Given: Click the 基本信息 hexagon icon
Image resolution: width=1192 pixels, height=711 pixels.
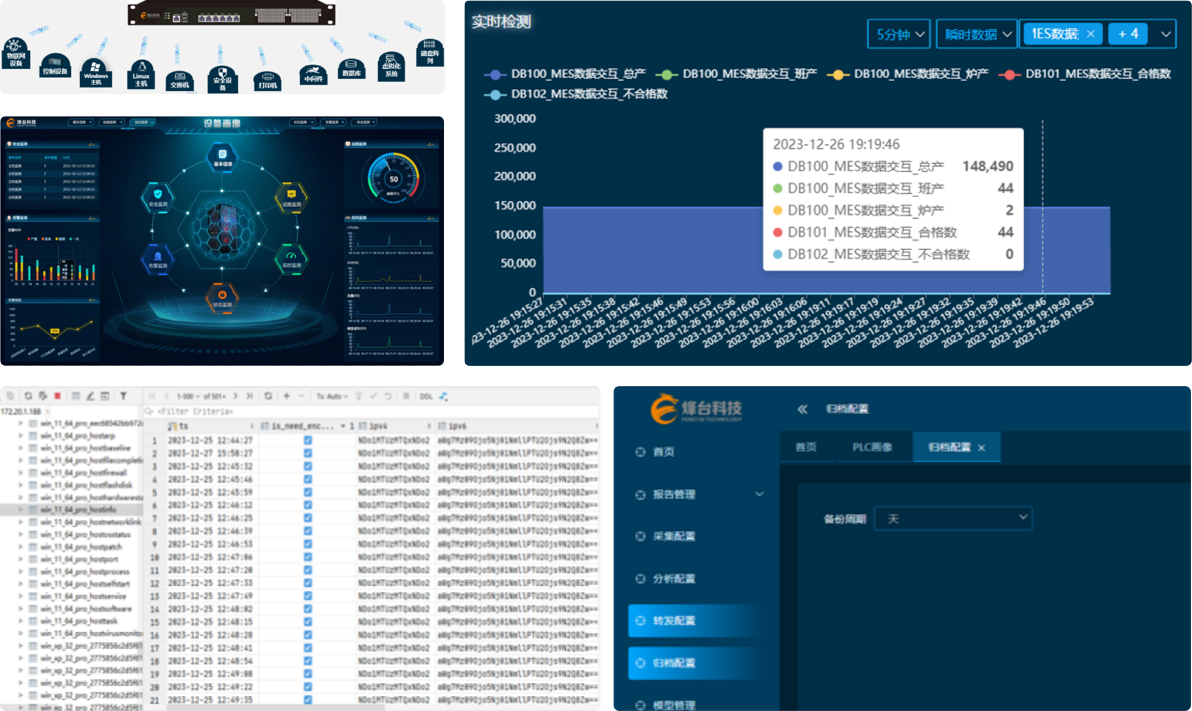Looking at the screenshot, I should click(221, 157).
